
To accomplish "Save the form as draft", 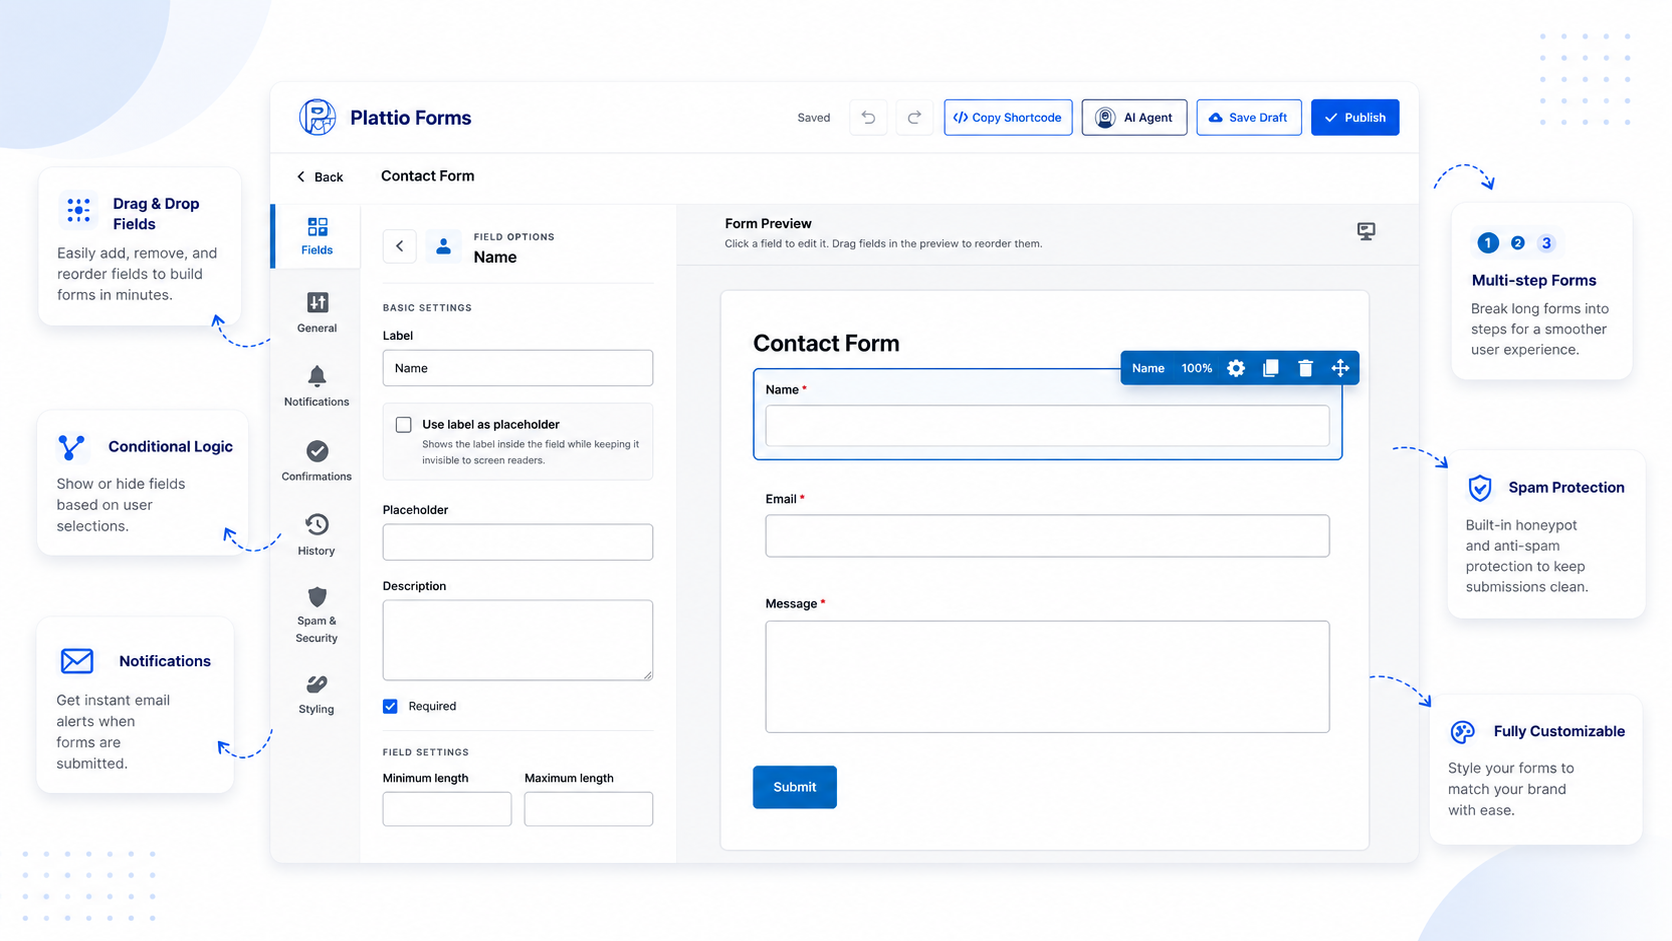I will point(1249,117).
